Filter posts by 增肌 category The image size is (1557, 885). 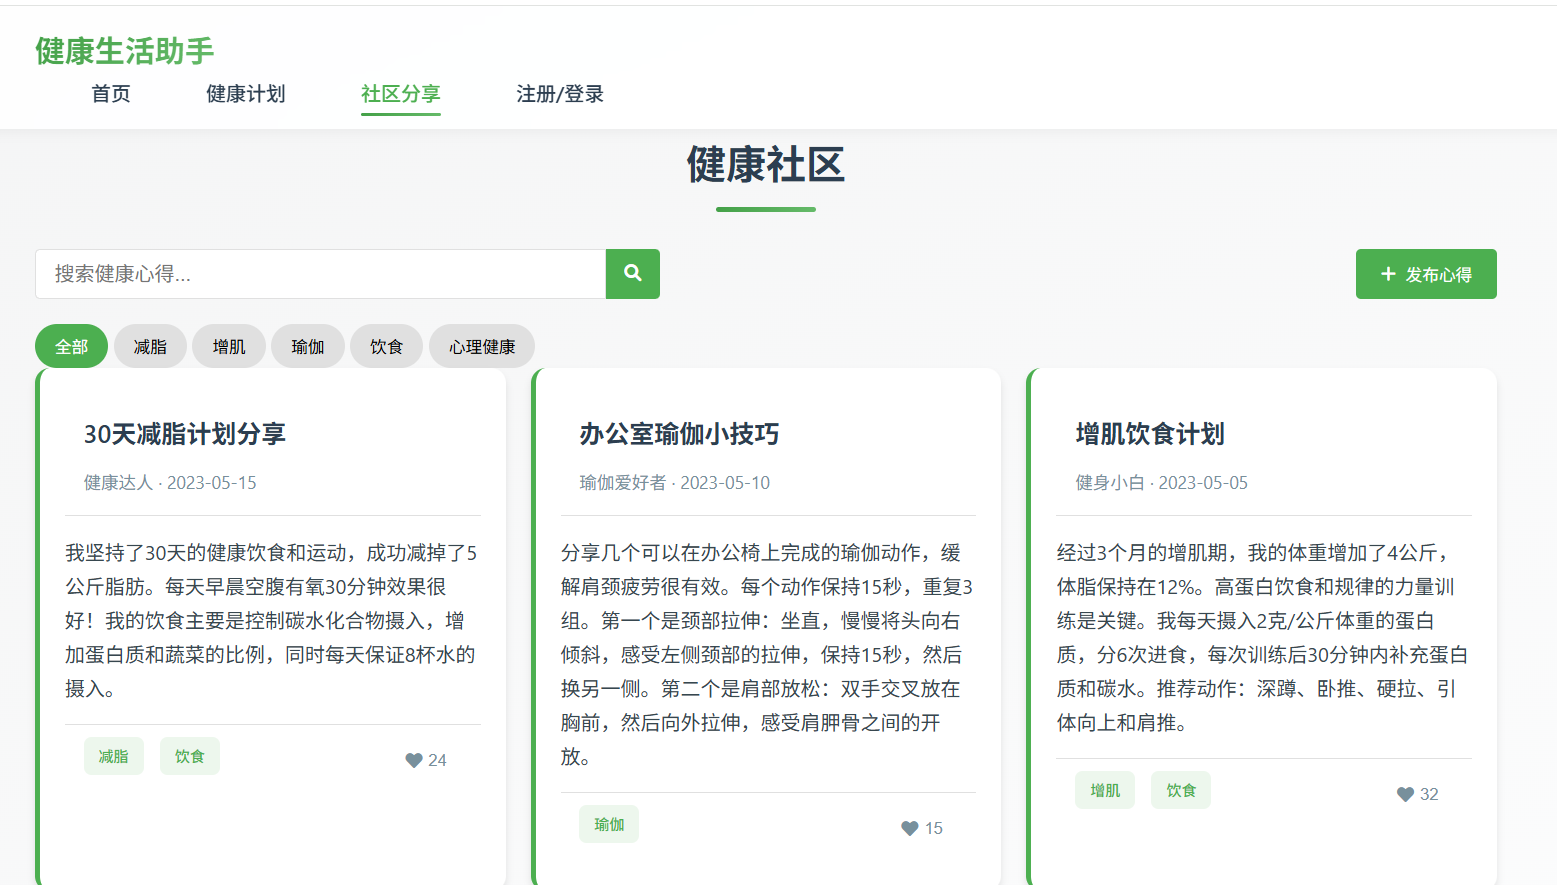click(228, 346)
